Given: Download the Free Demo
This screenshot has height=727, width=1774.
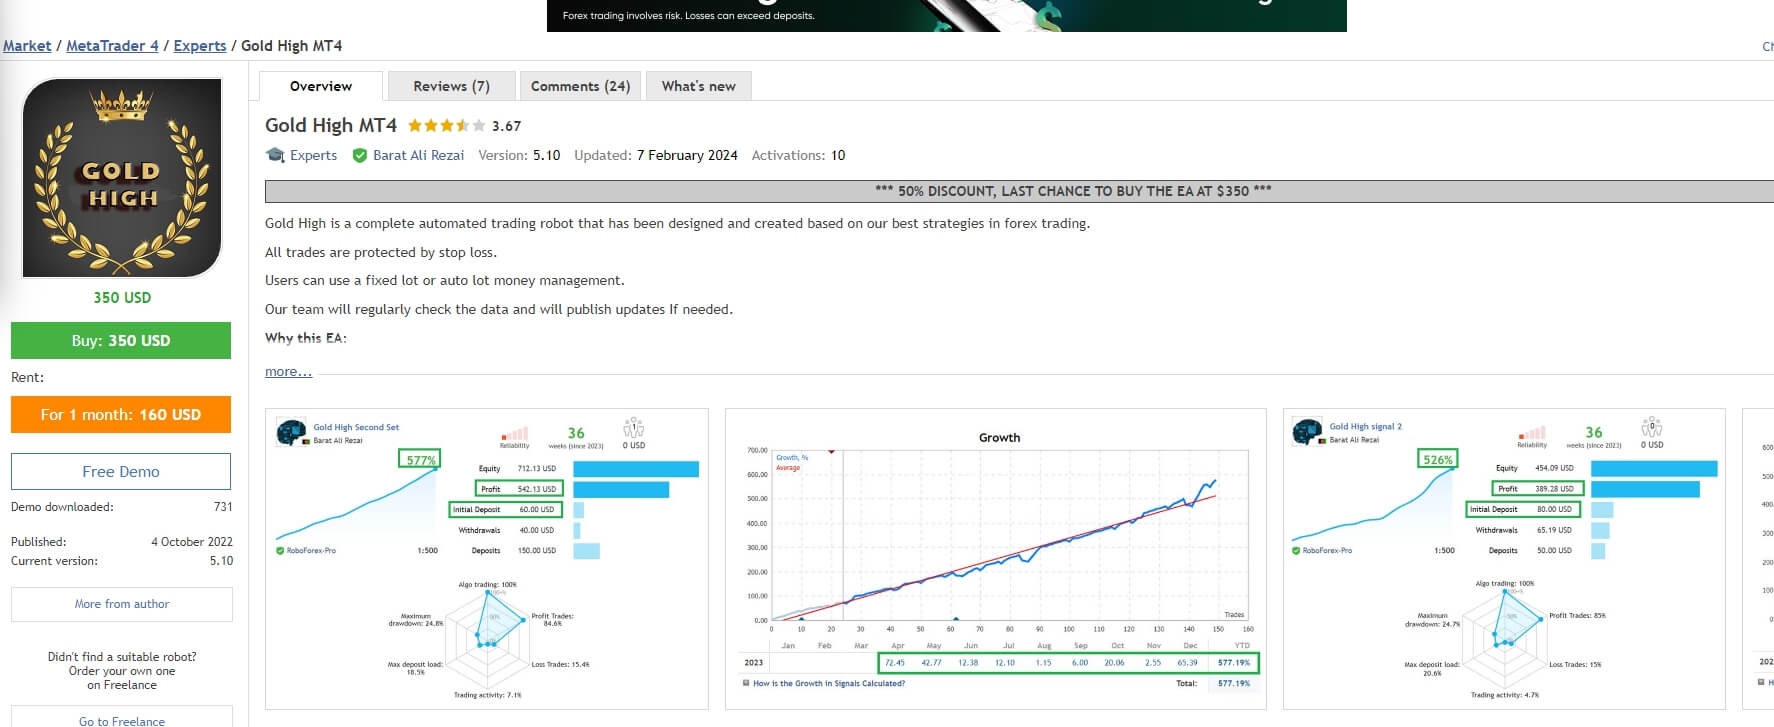Looking at the screenshot, I should (x=121, y=471).
